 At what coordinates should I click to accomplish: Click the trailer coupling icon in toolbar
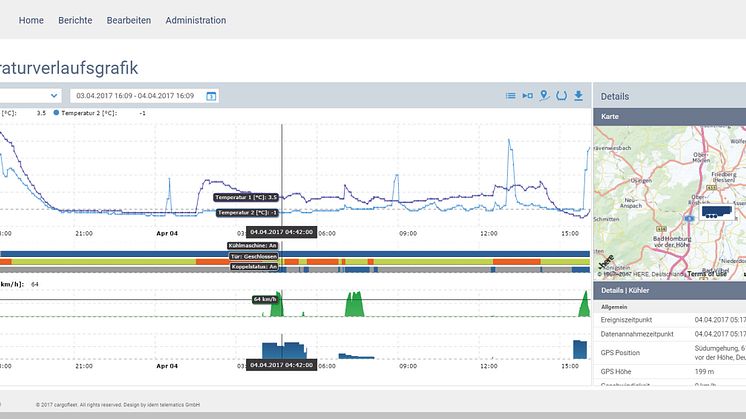527,96
